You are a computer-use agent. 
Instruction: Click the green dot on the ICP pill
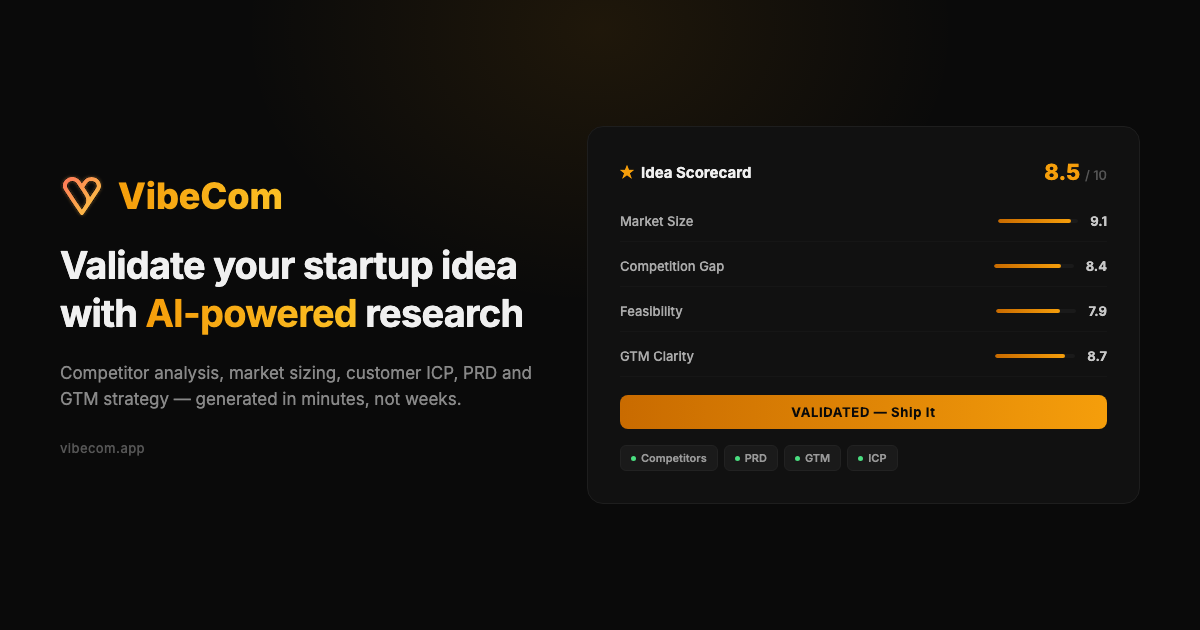pyautogui.click(x=859, y=458)
